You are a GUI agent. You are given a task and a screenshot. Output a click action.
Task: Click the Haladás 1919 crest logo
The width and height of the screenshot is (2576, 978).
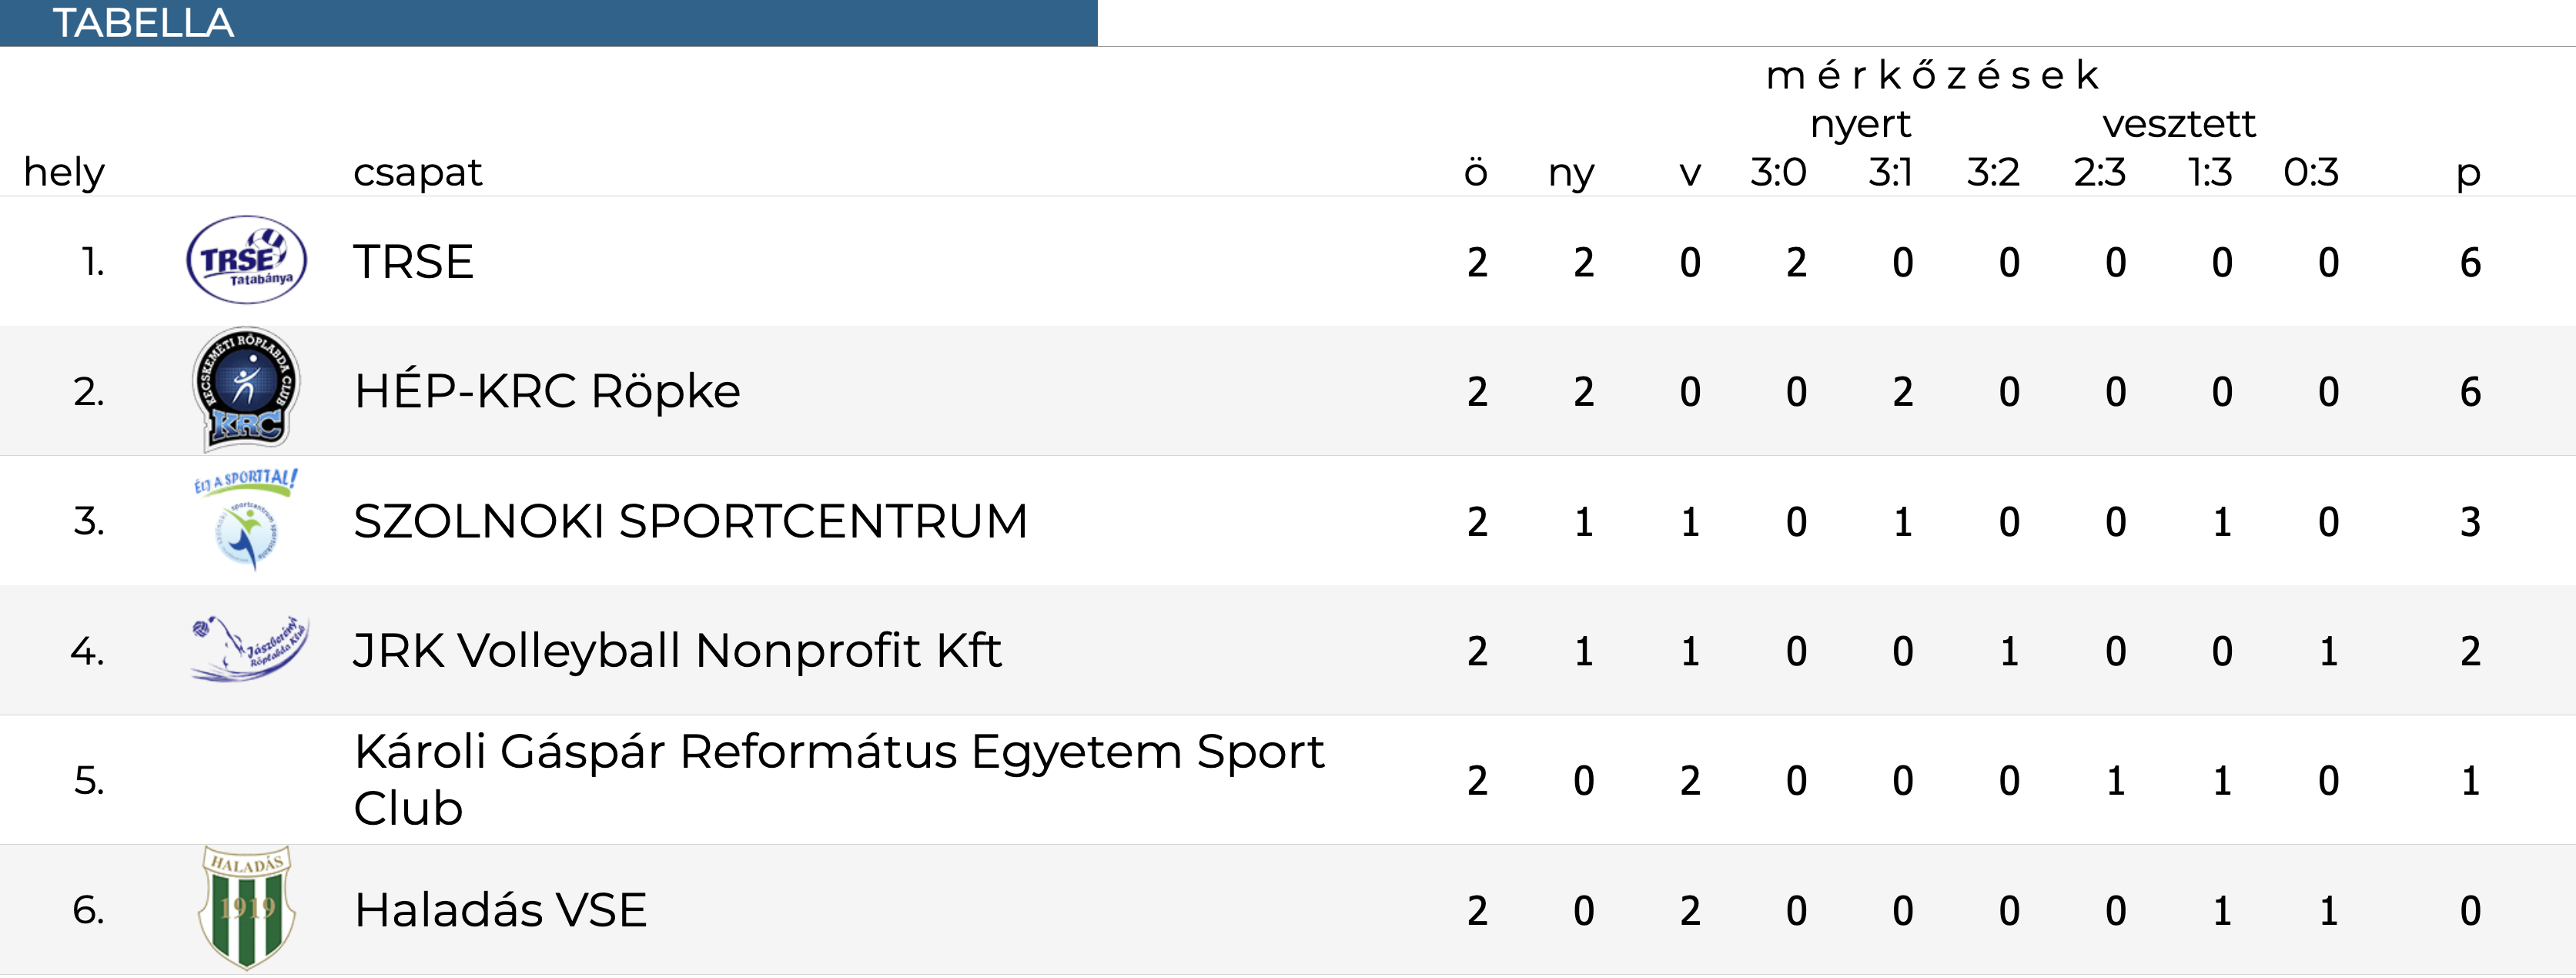247,908
